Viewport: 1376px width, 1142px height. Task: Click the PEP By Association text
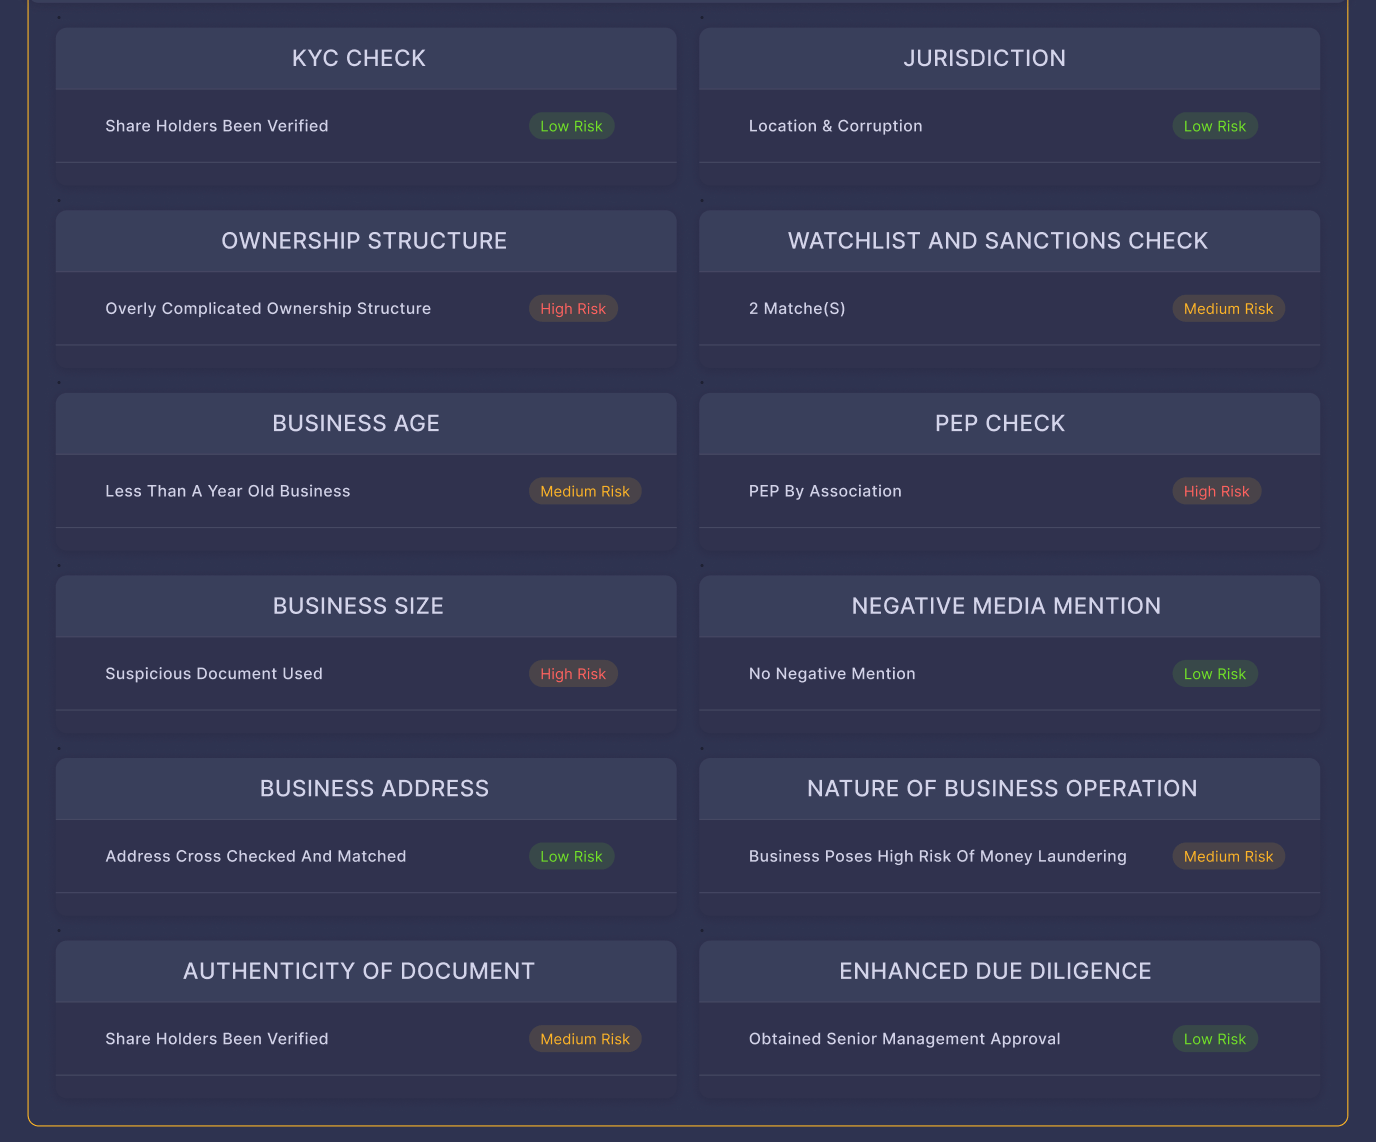coord(825,491)
